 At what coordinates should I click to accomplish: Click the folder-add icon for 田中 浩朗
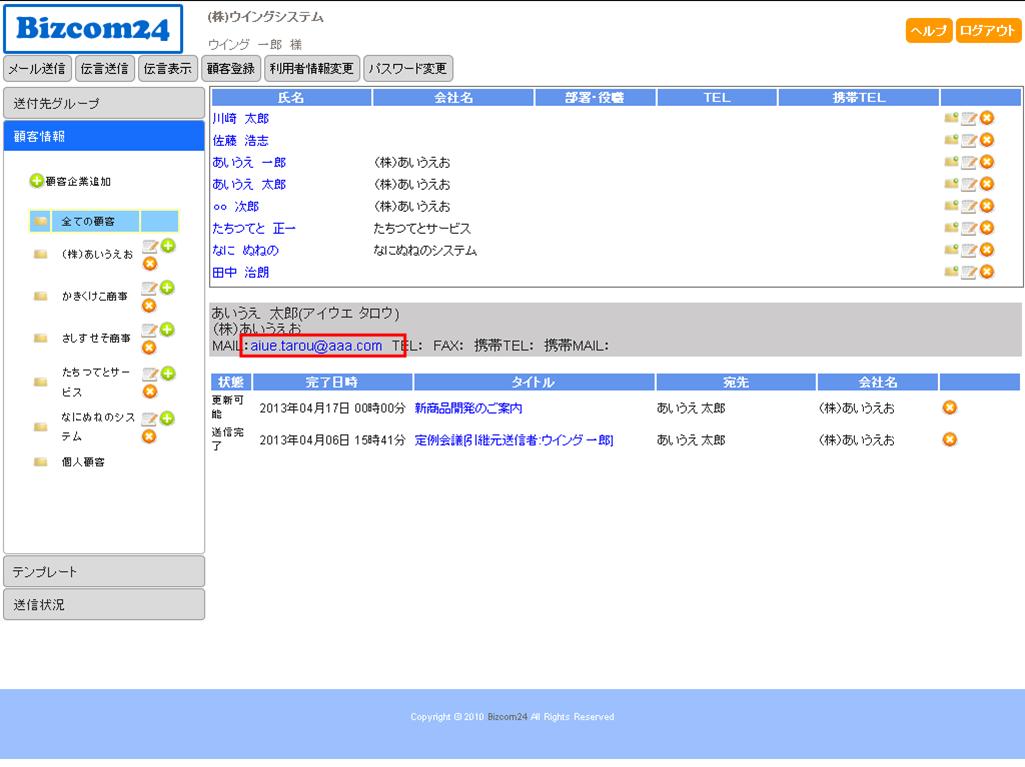click(x=950, y=272)
